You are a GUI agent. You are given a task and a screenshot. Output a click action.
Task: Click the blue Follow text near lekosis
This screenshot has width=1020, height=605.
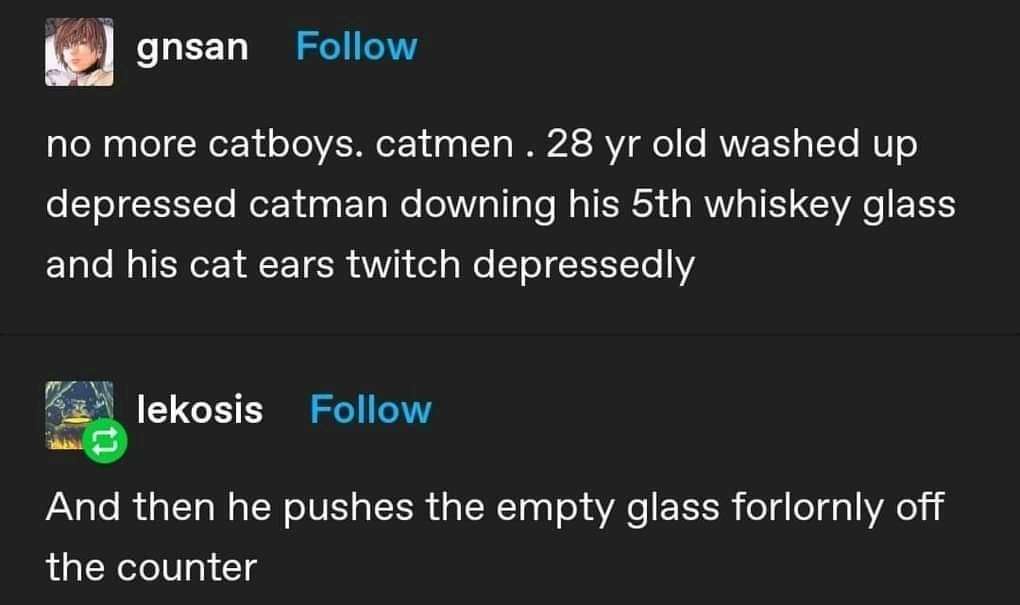click(371, 408)
